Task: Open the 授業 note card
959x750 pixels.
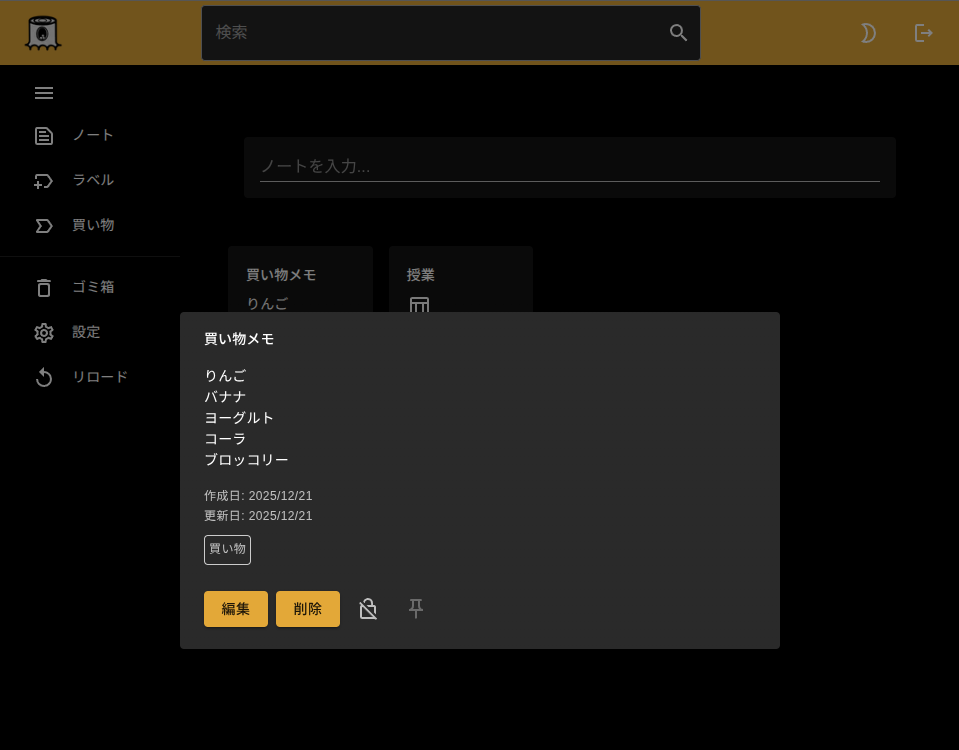Action: pos(461,280)
